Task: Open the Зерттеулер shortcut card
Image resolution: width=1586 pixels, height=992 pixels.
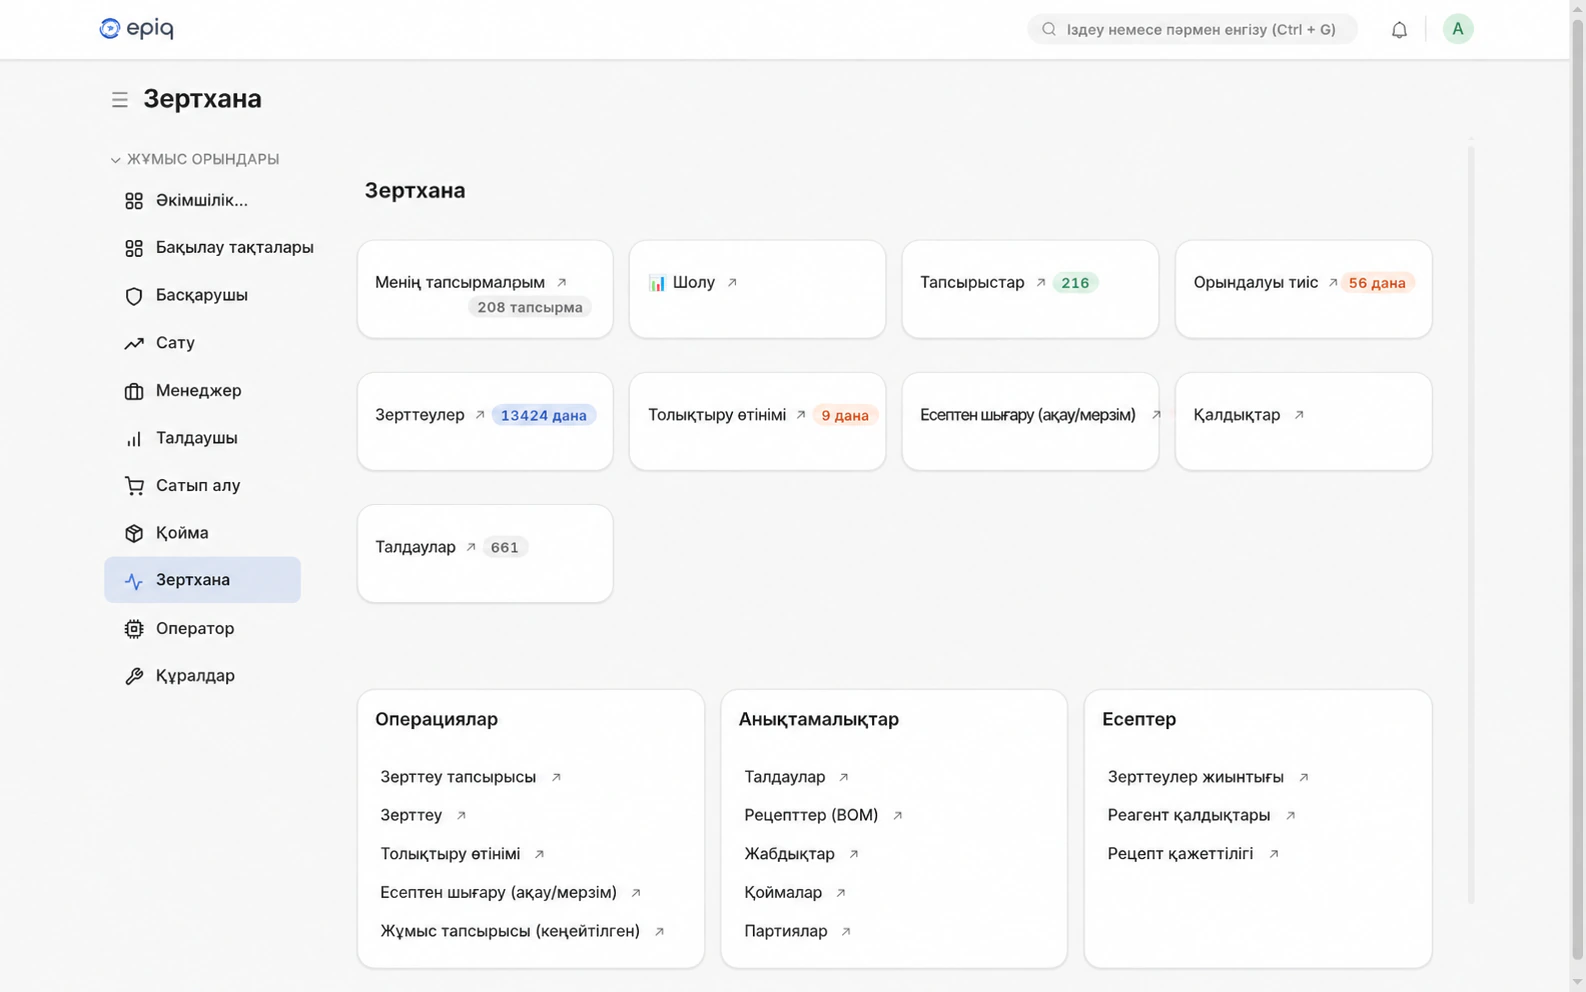Action: click(x=485, y=421)
